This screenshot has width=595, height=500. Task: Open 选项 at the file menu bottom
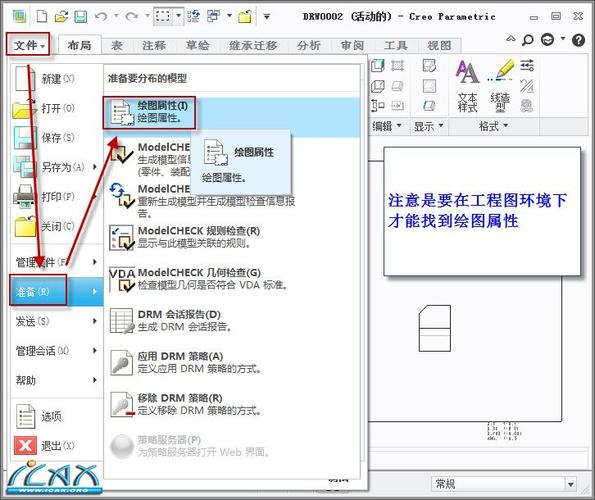click(x=57, y=417)
